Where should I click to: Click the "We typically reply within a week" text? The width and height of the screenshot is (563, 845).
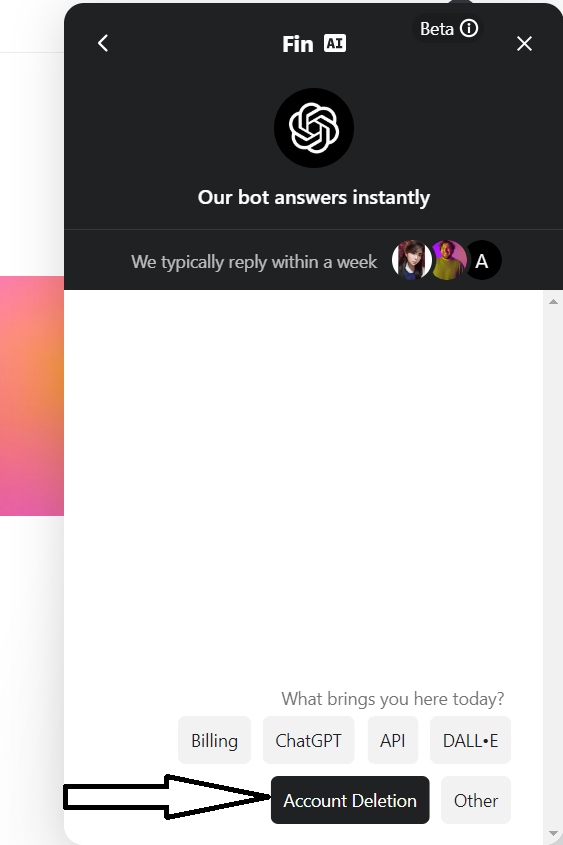(254, 262)
